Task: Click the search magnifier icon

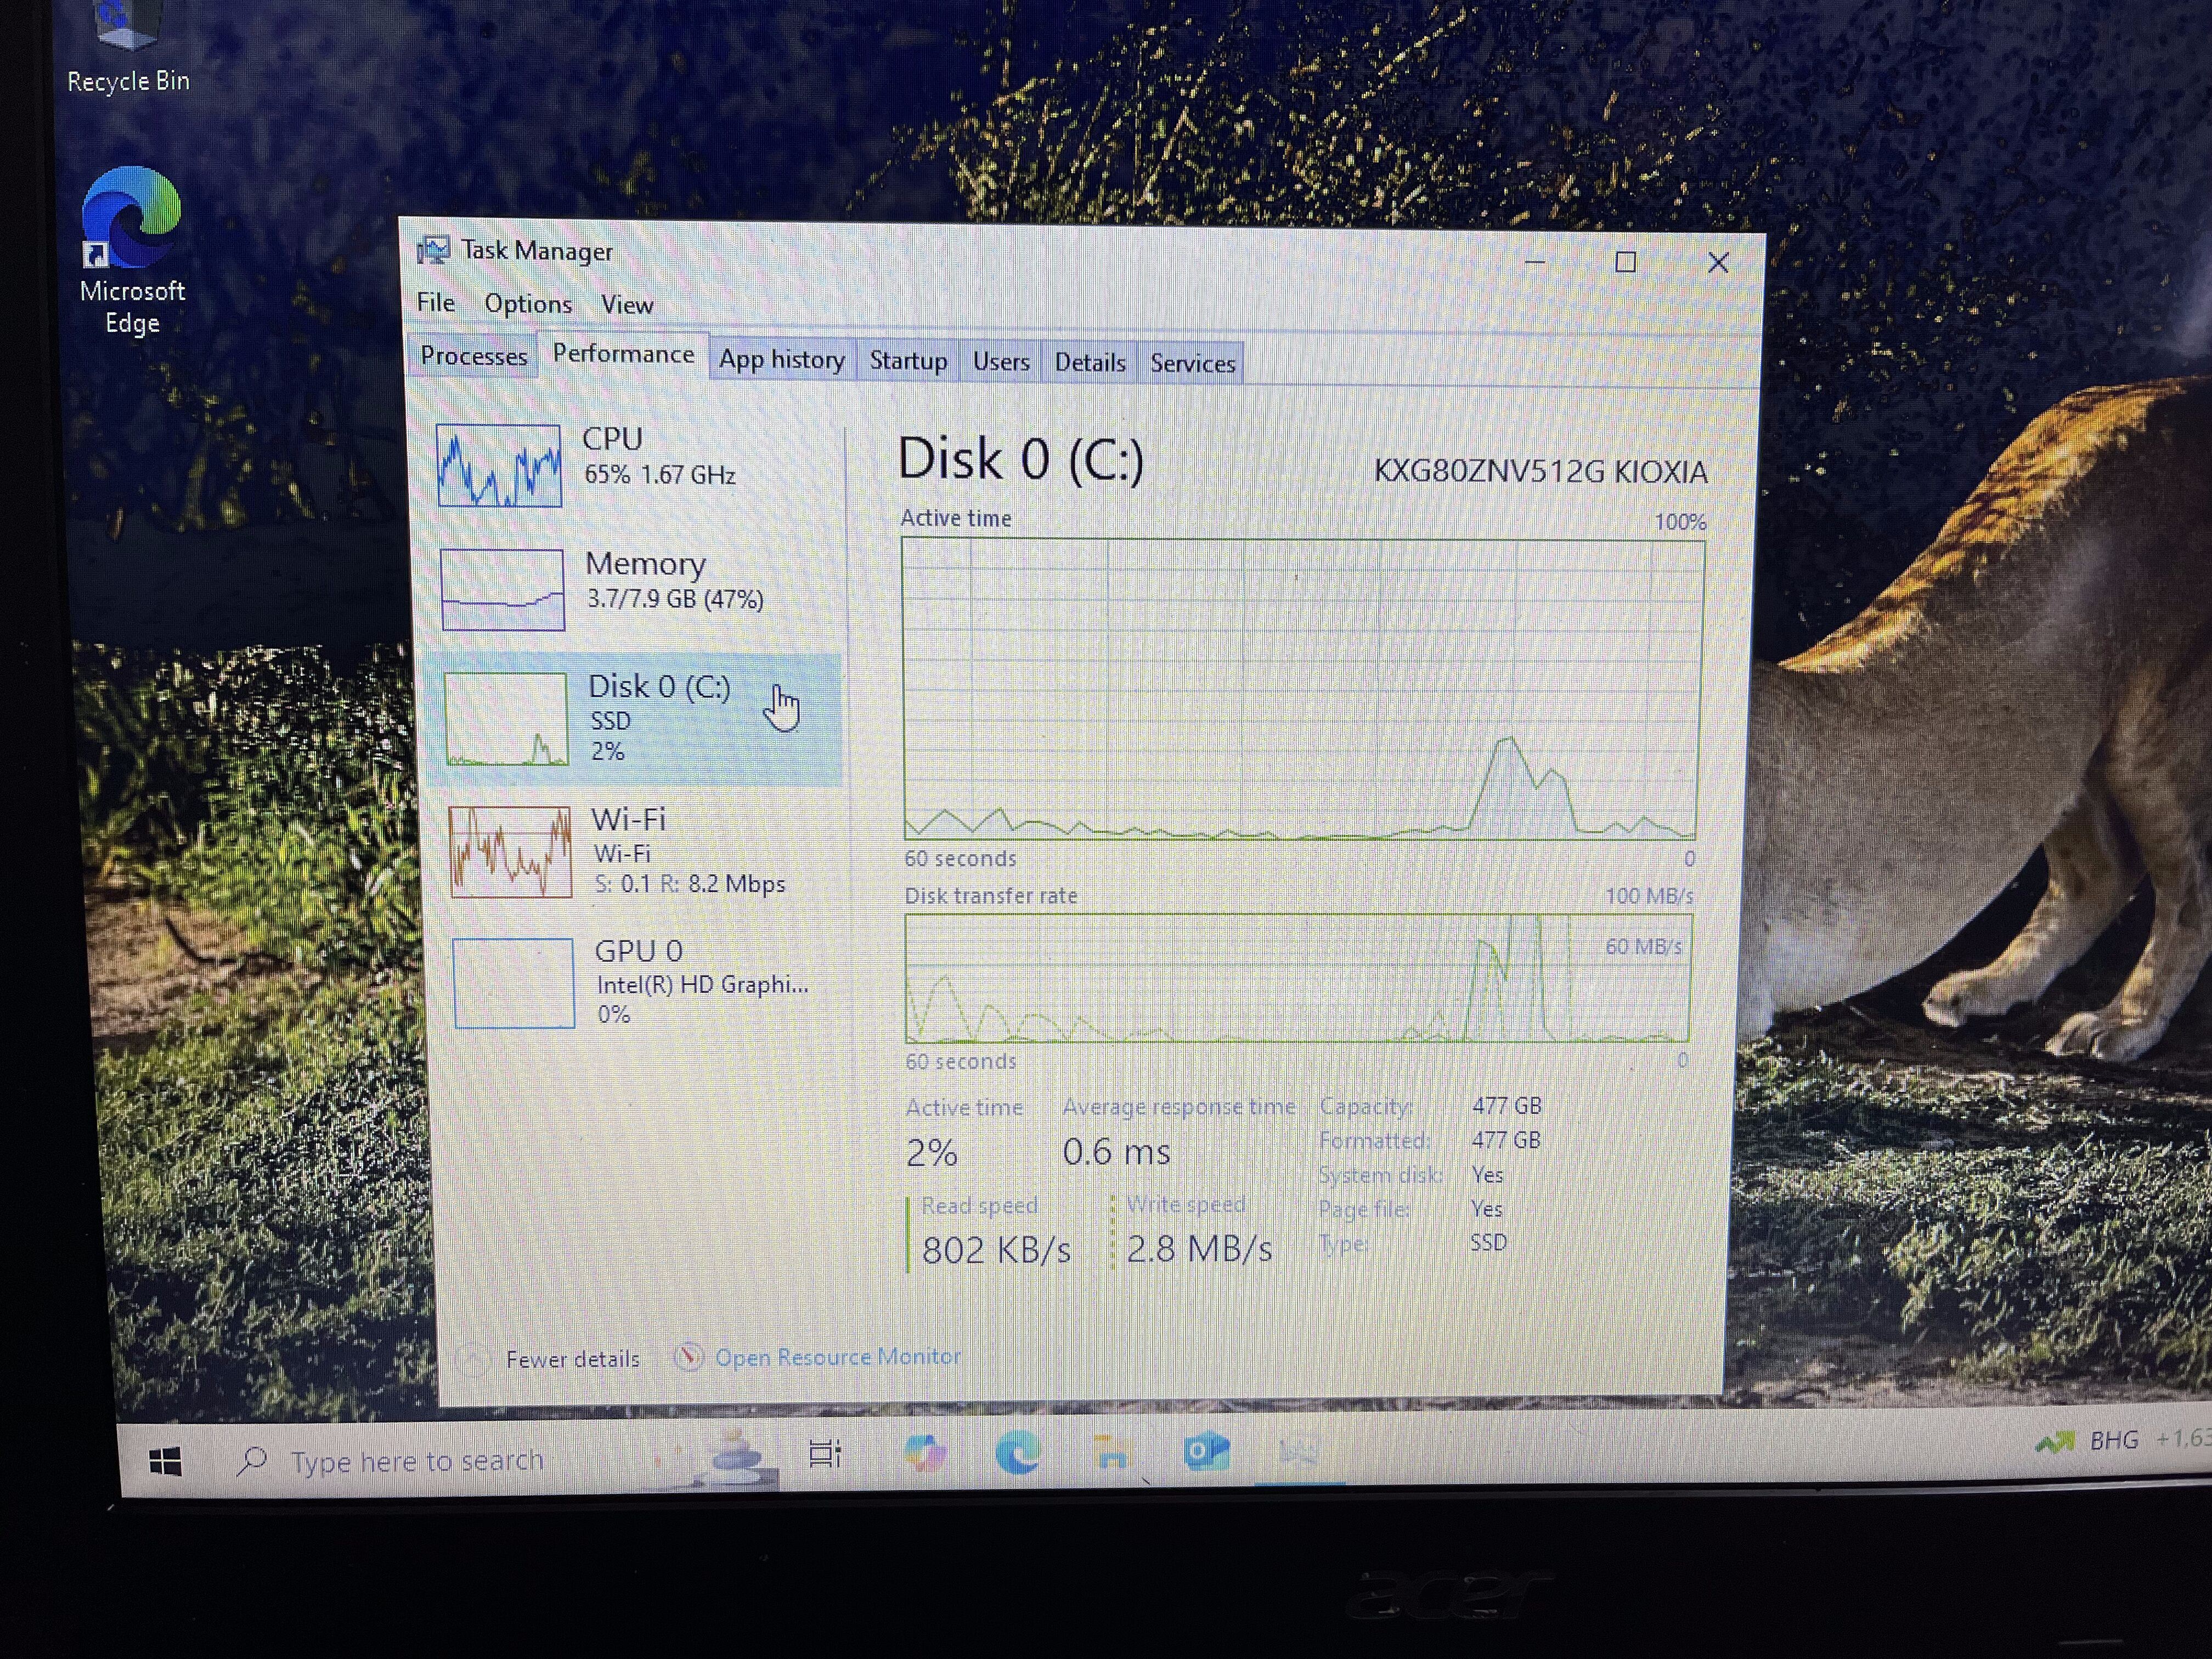Action: tap(253, 1462)
